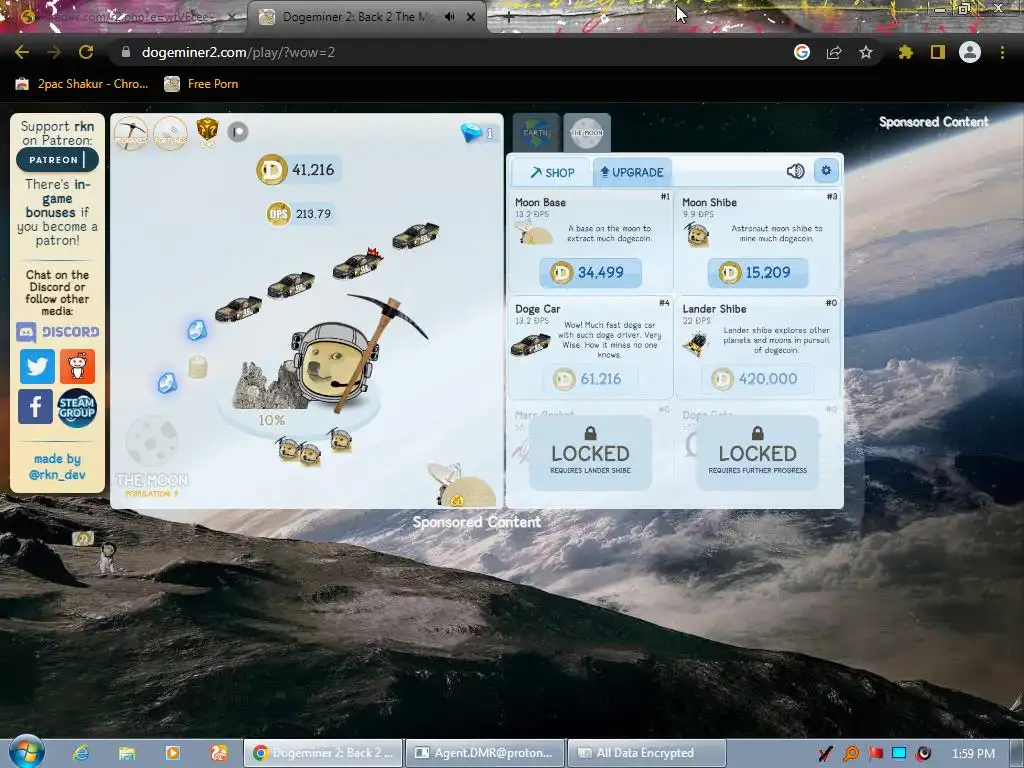Go back in Chrome

(22, 52)
